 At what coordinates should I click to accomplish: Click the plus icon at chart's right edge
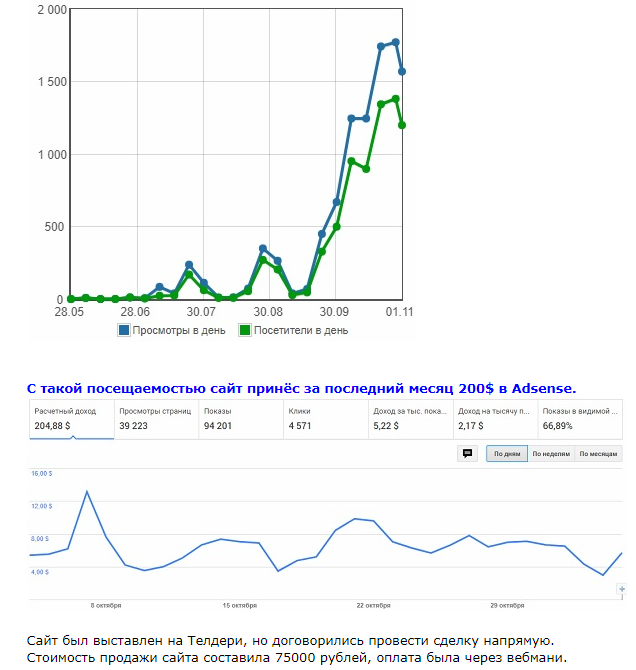click(x=622, y=590)
